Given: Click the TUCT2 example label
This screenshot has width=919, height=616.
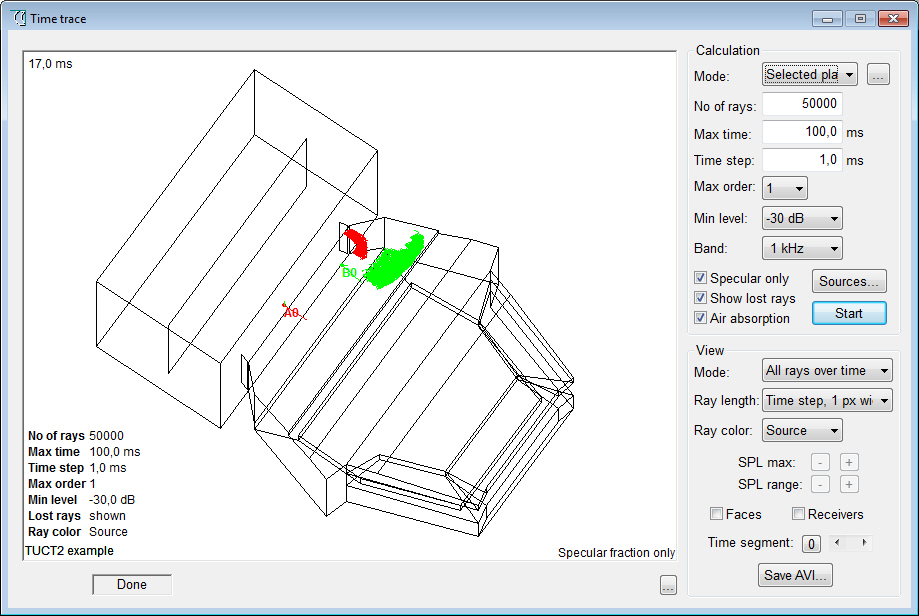Looking at the screenshot, I should tap(69, 551).
